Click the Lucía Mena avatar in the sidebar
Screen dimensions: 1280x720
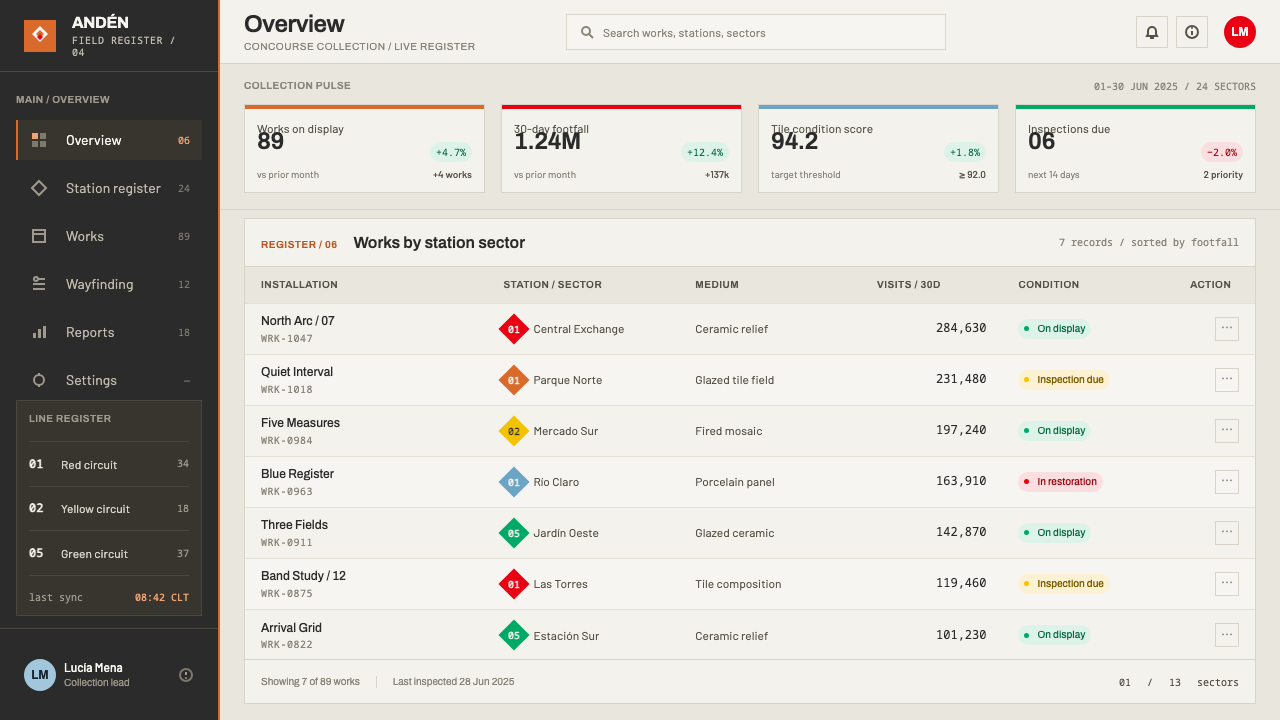pos(40,675)
